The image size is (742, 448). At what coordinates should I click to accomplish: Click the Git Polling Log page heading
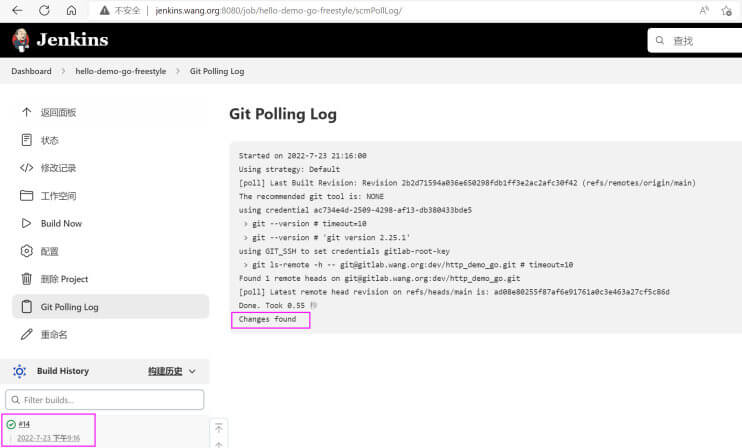tap(283, 114)
